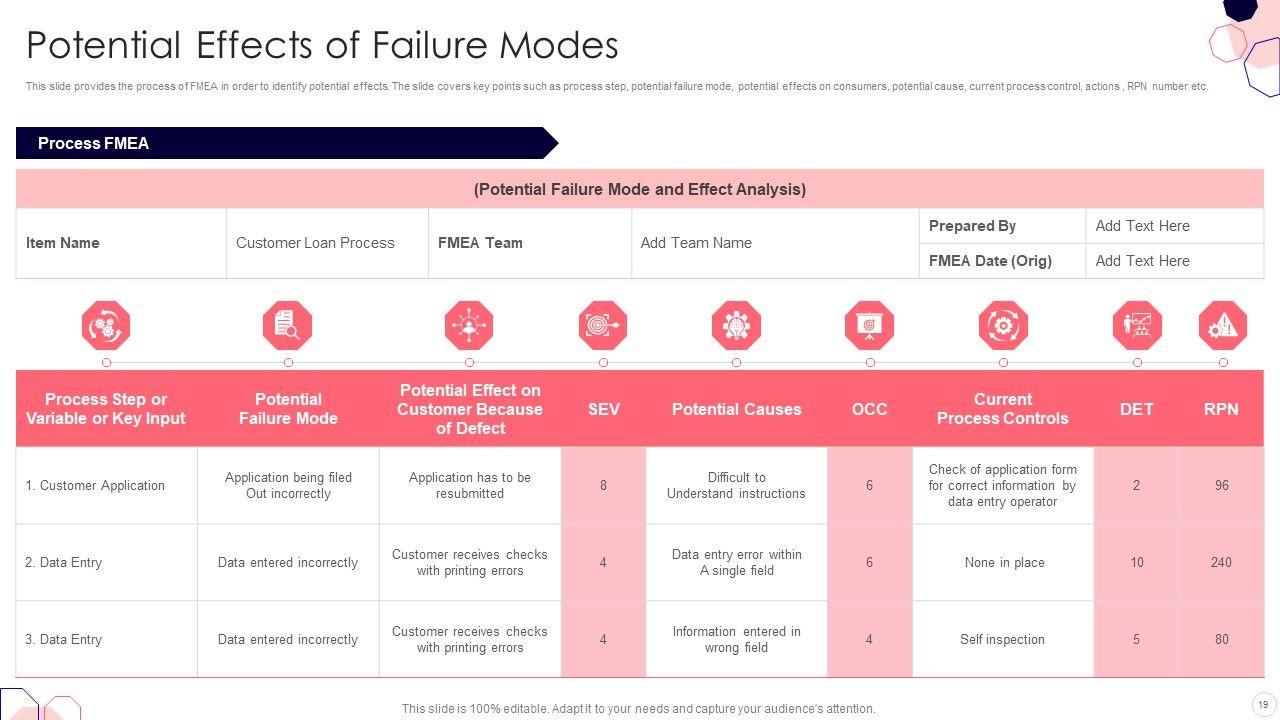Click the warning triangle gear icon above RPN
Screen dimensions: 1280x720
click(1222, 326)
